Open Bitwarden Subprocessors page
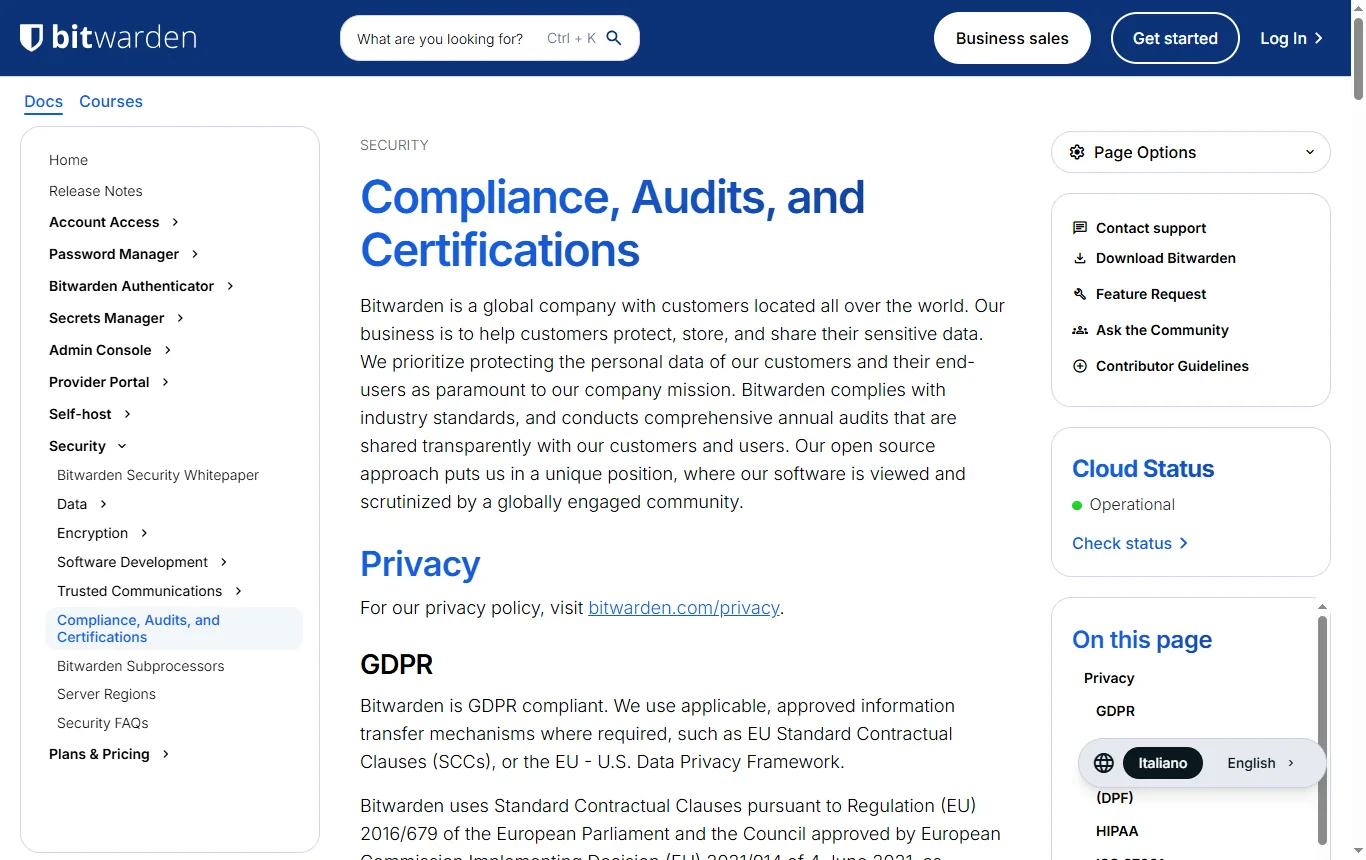Screen dimensions: 1366x860 [x=141, y=666]
